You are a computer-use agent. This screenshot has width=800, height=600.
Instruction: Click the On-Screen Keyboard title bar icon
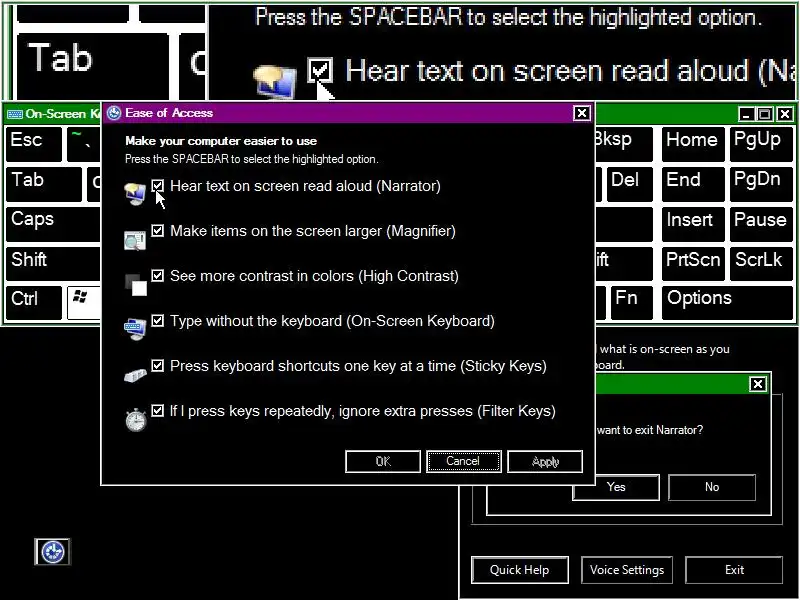15,114
